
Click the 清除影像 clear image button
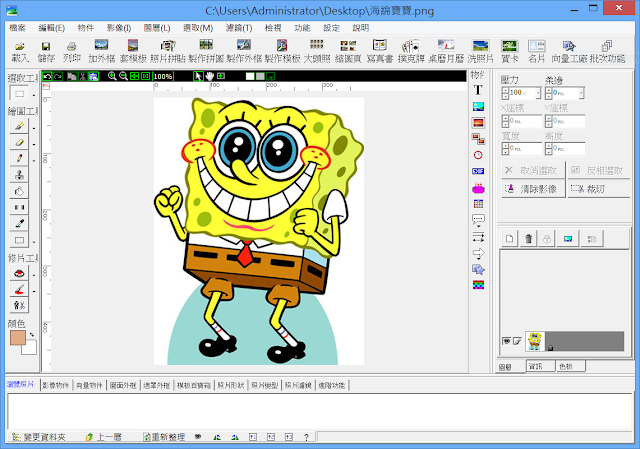pos(533,189)
